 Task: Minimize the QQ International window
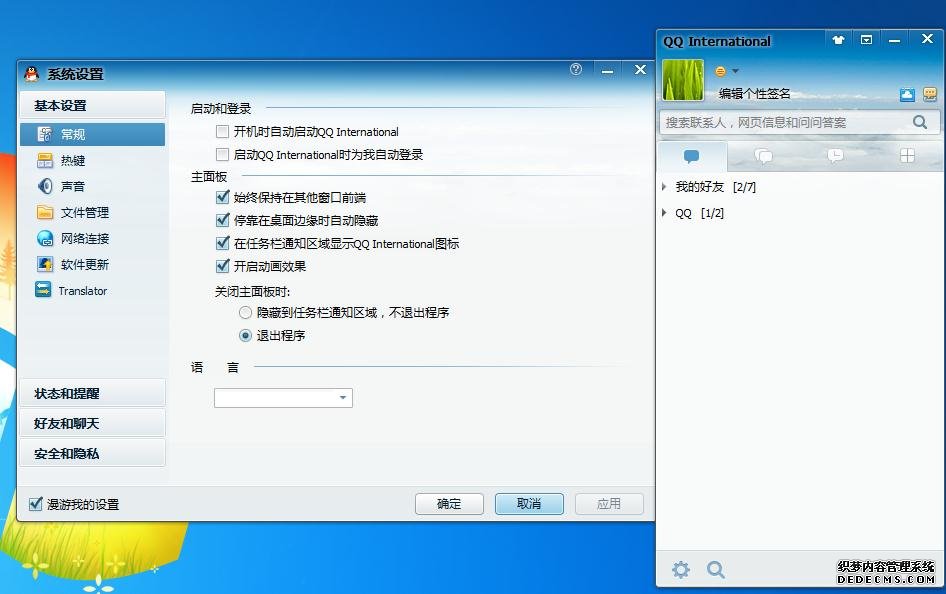895,40
